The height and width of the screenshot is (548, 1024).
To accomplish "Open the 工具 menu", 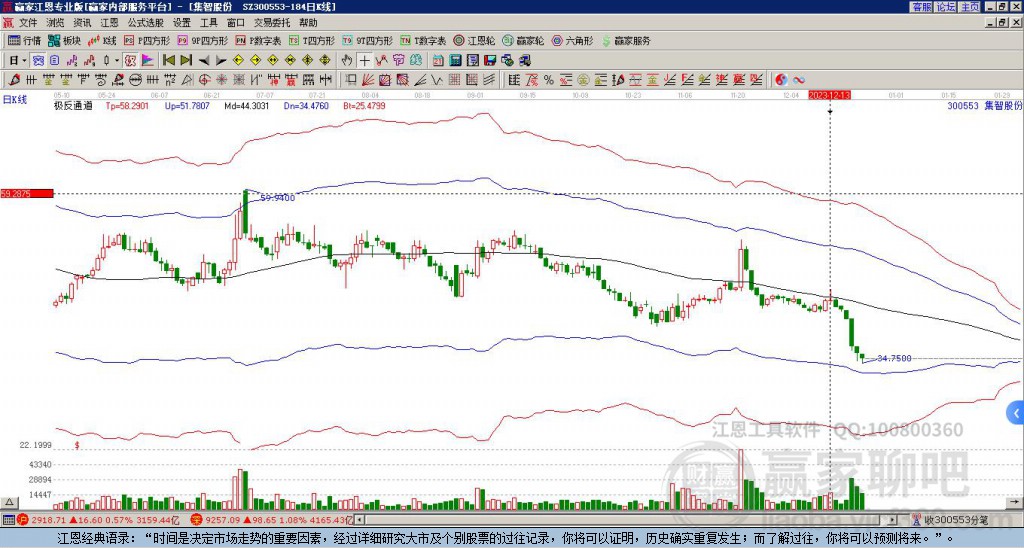I will [209, 23].
